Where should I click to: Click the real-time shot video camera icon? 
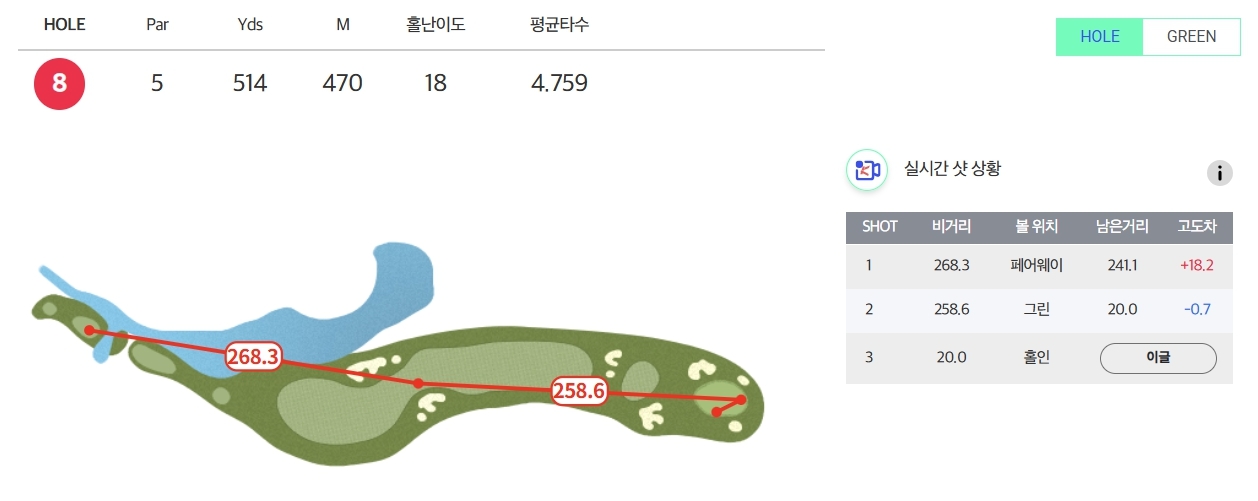click(x=866, y=170)
